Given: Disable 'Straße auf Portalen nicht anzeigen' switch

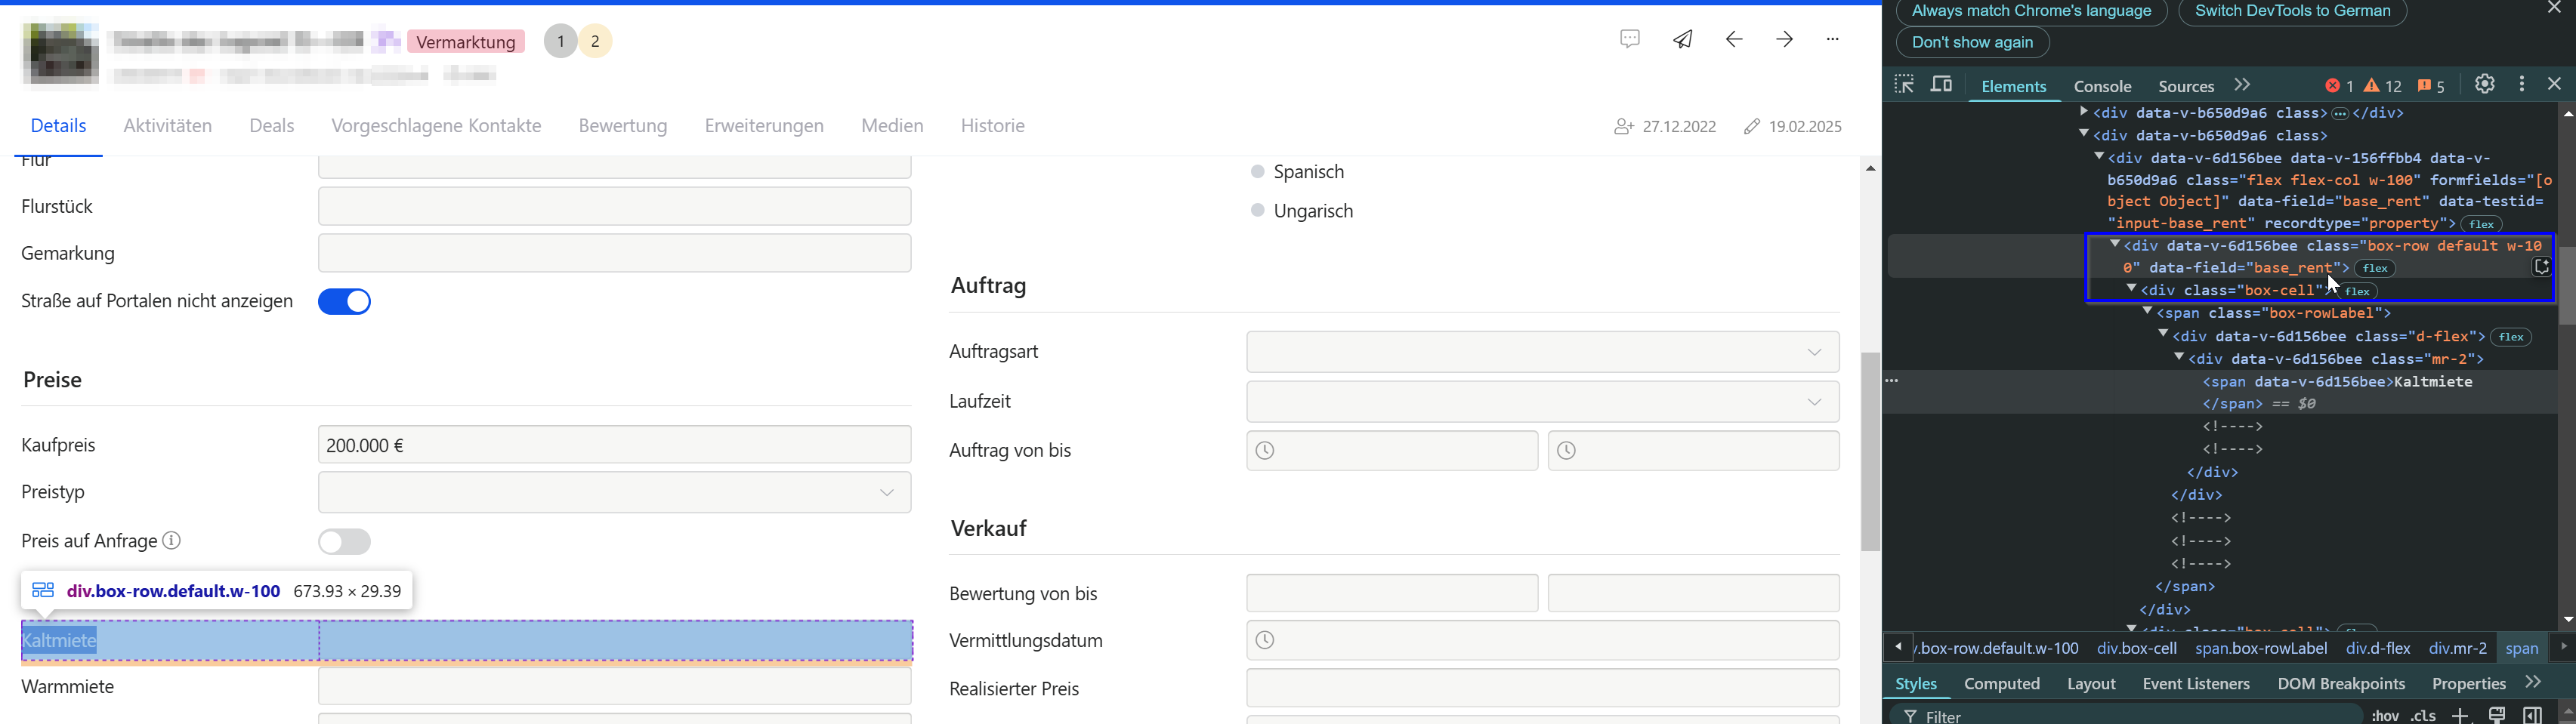Looking at the screenshot, I should (345, 302).
